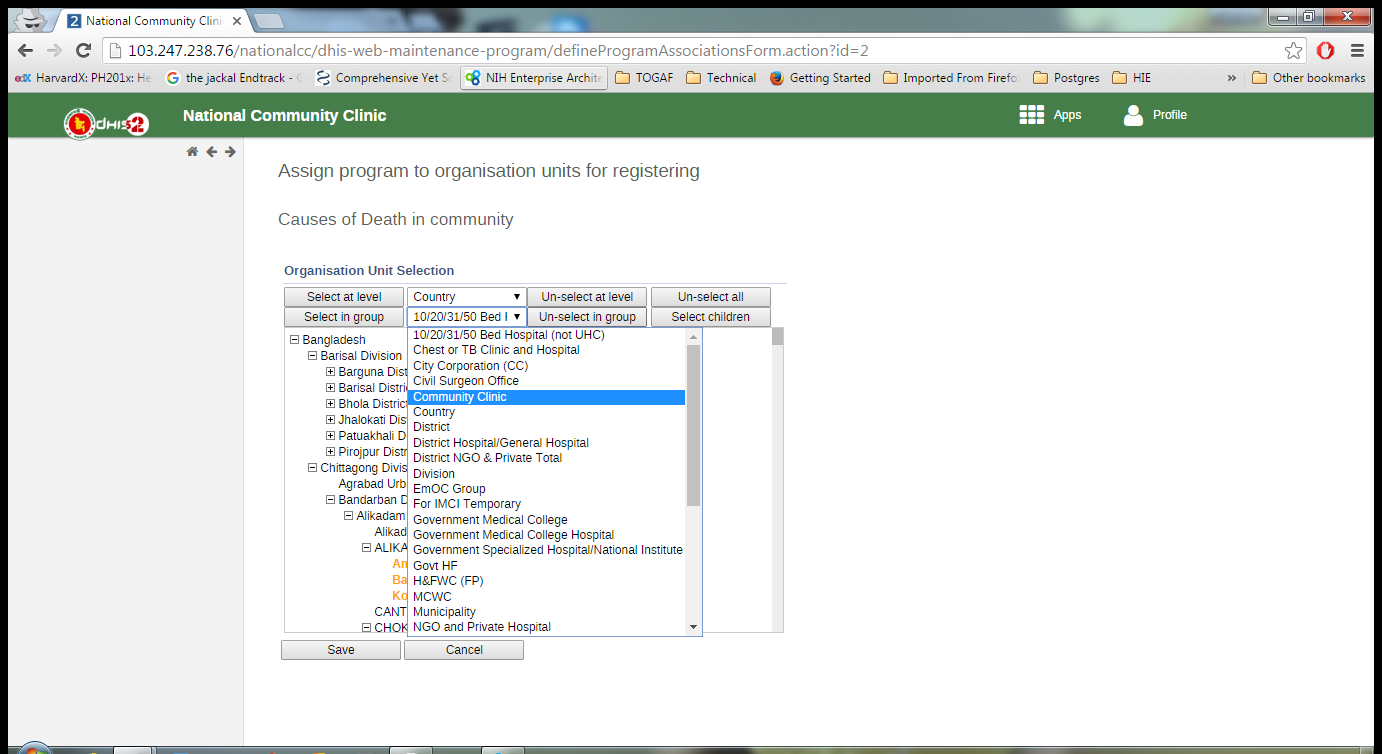
Task: Collapse the Barisal Division node
Action: coord(313,356)
